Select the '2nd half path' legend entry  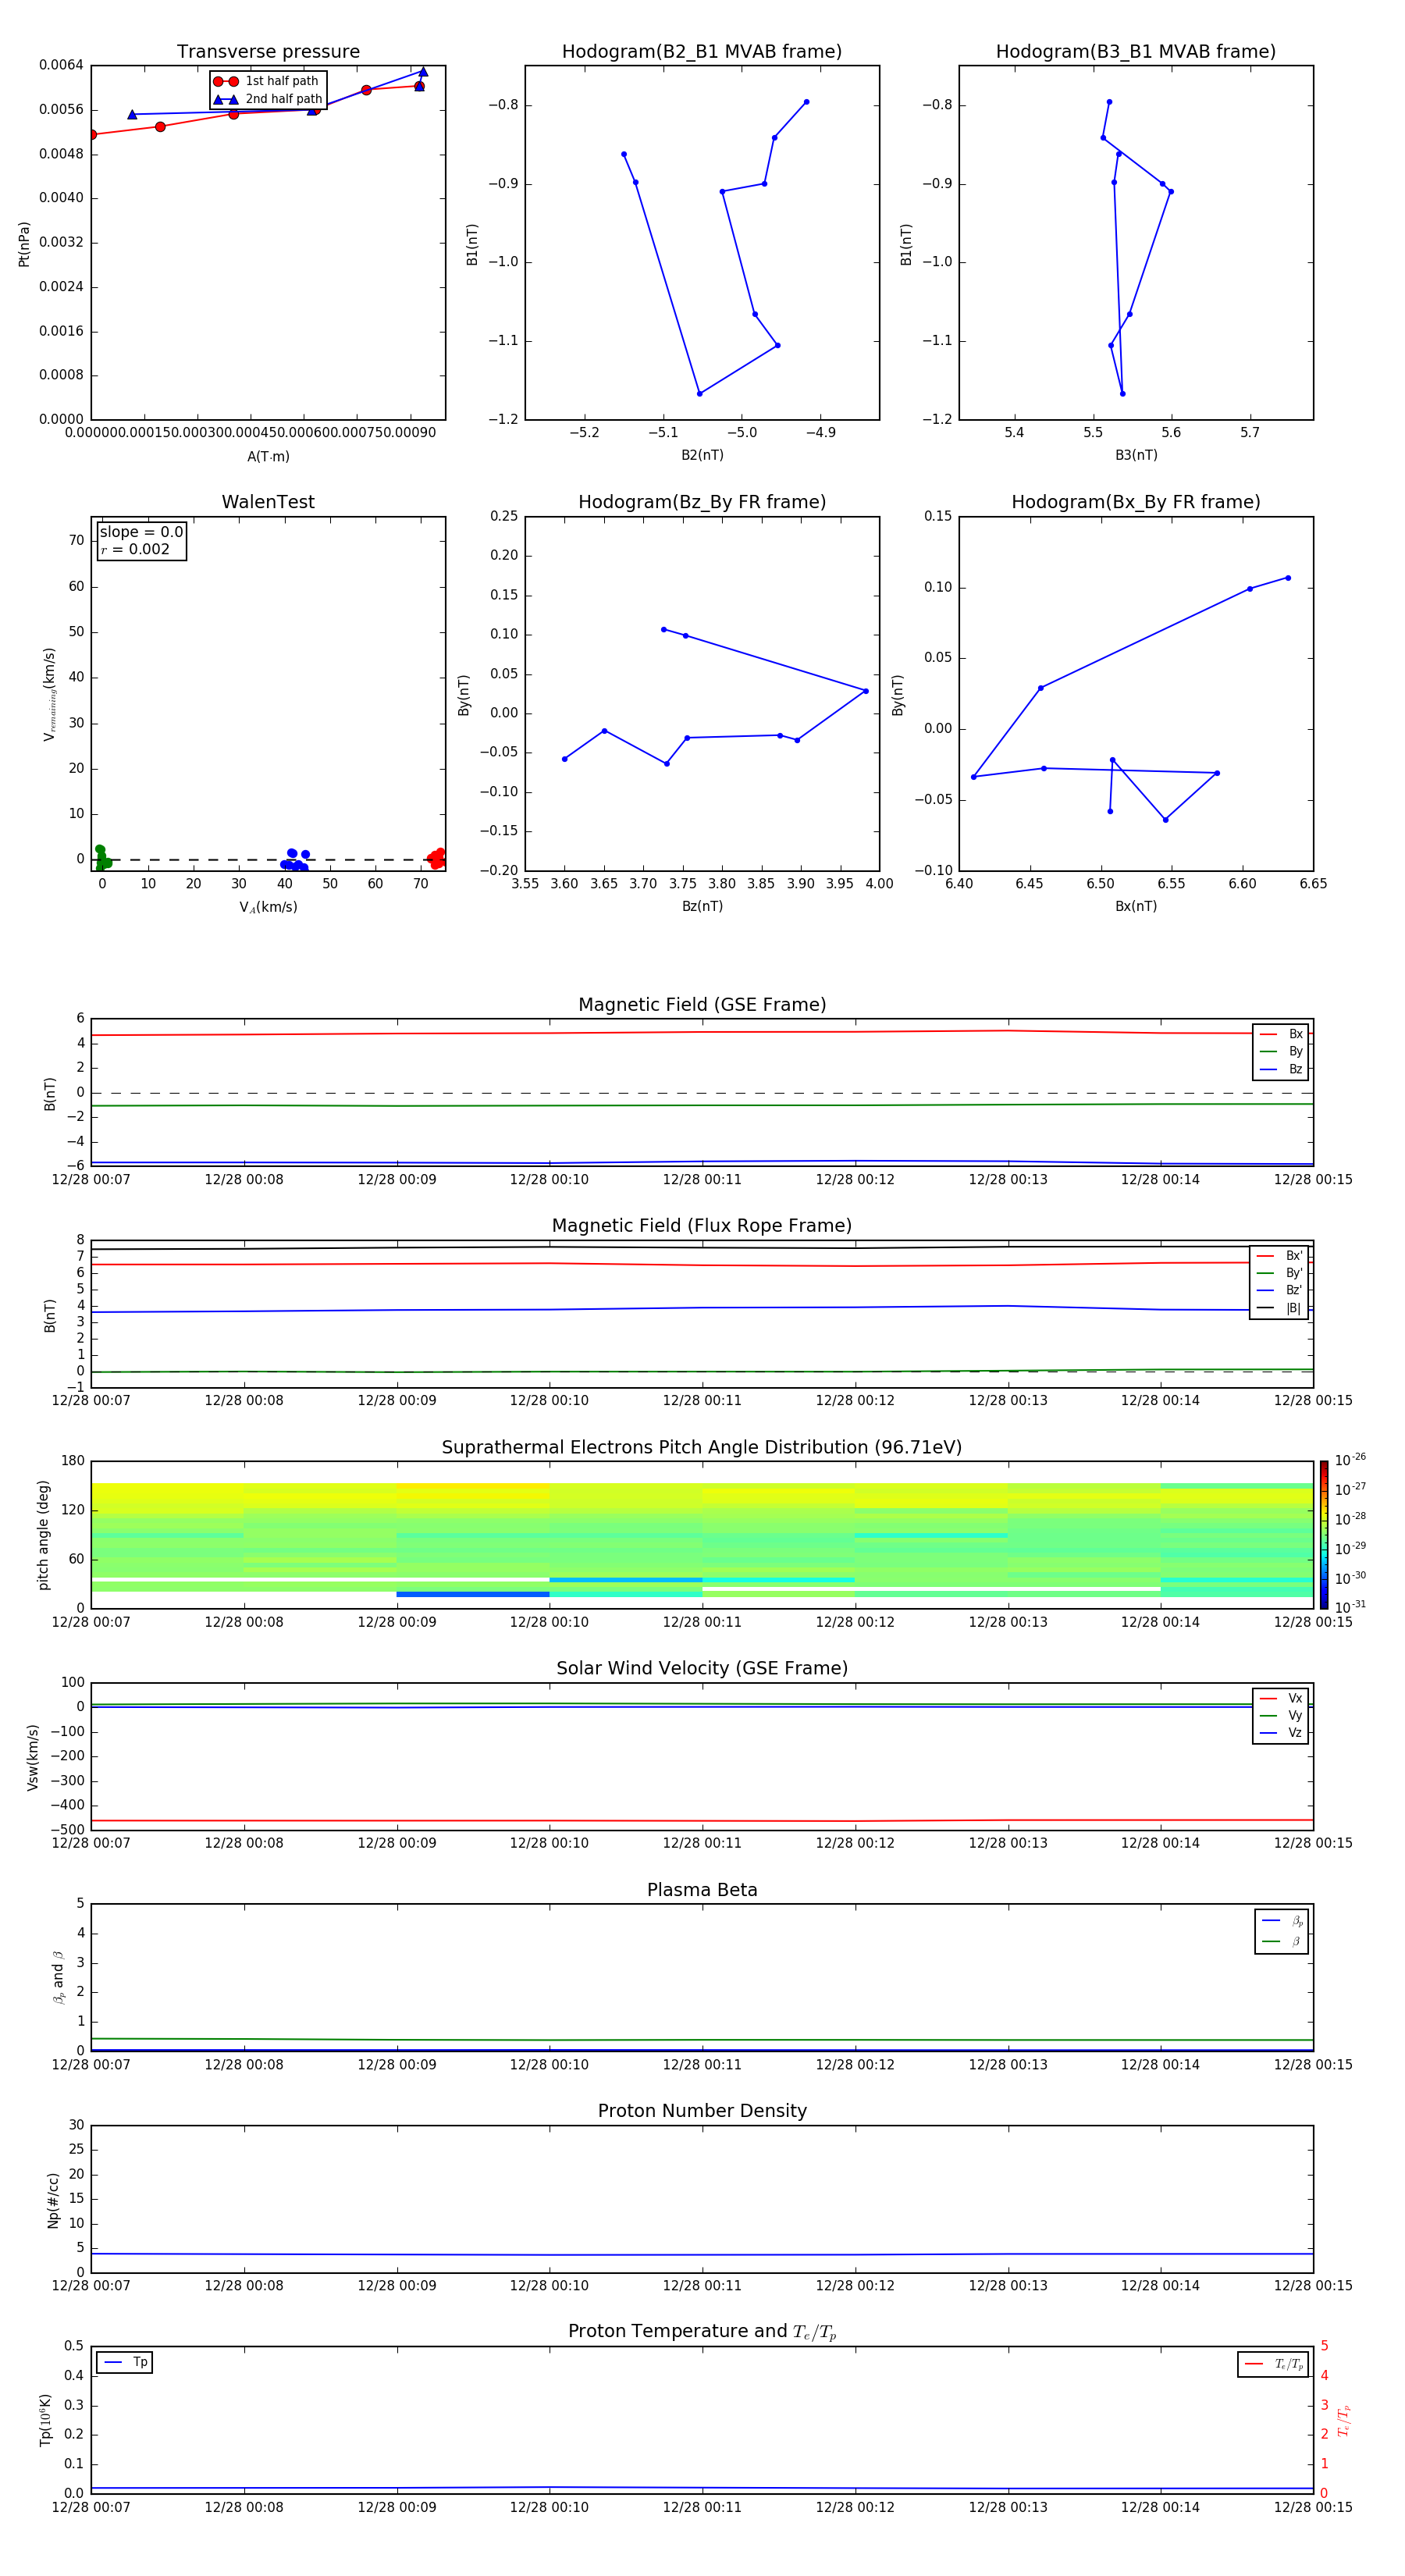(268, 99)
